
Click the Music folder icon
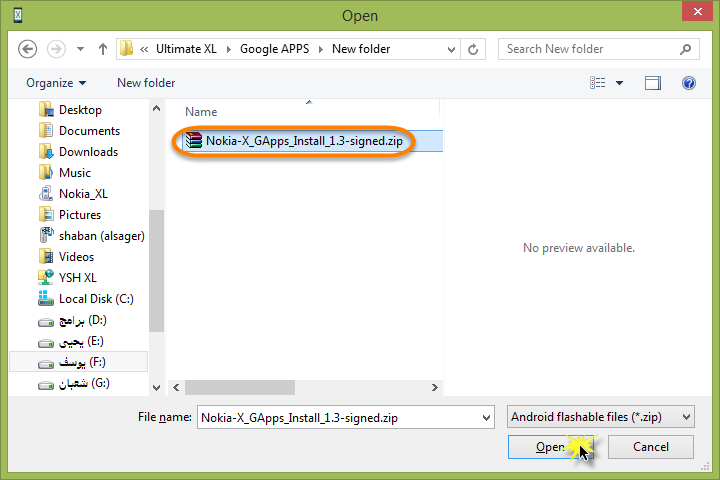pos(46,173)
